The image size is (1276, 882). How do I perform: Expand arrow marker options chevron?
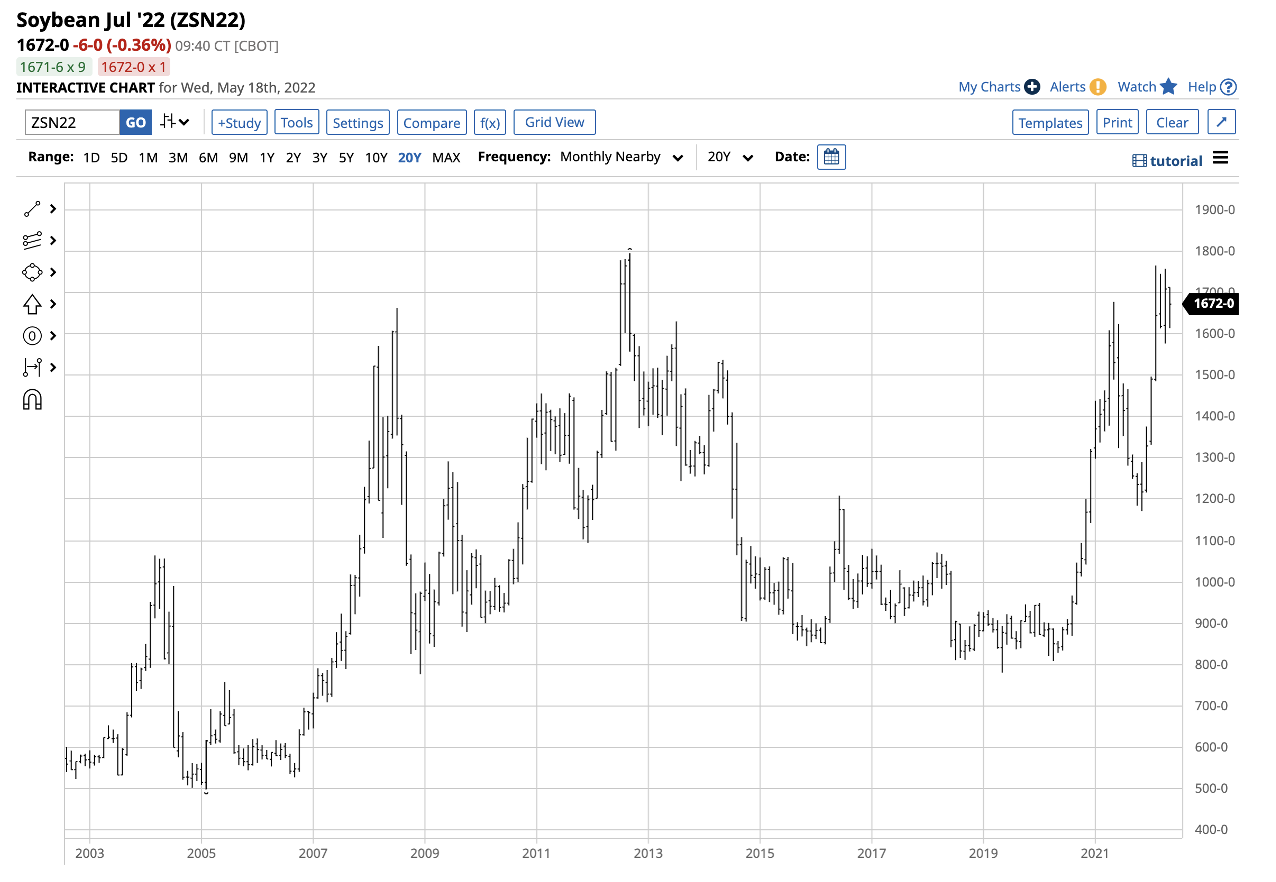pyautogui.click(x=52, y=304)
